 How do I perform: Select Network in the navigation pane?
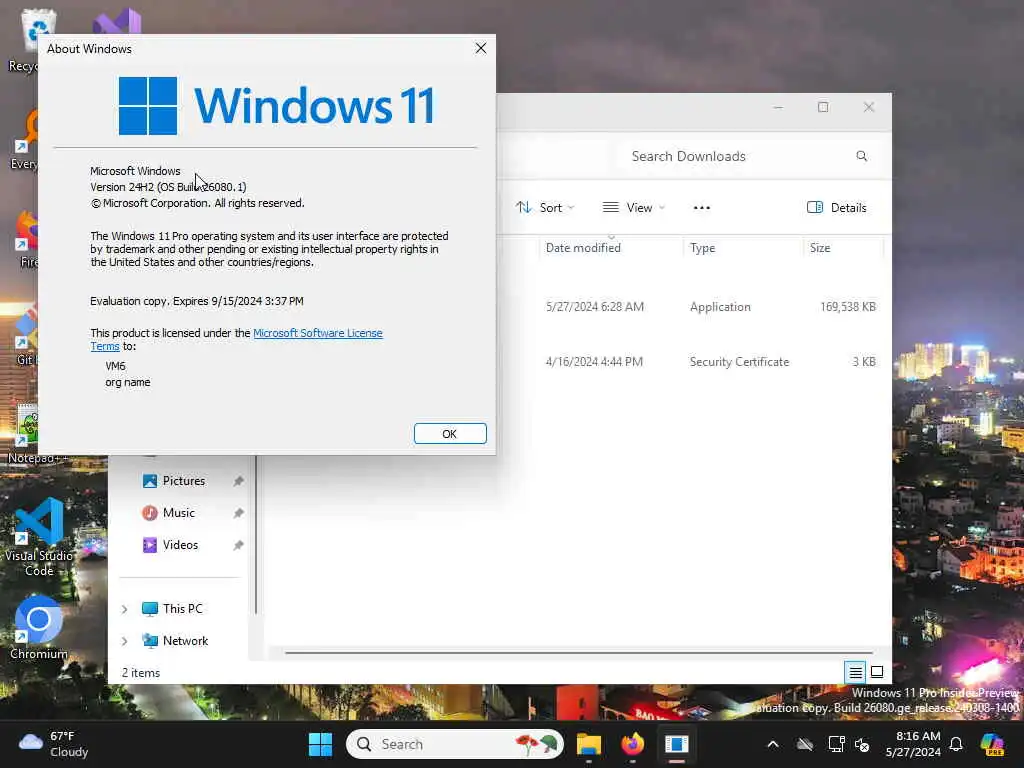pyautogui.click(x=185, y=641)
